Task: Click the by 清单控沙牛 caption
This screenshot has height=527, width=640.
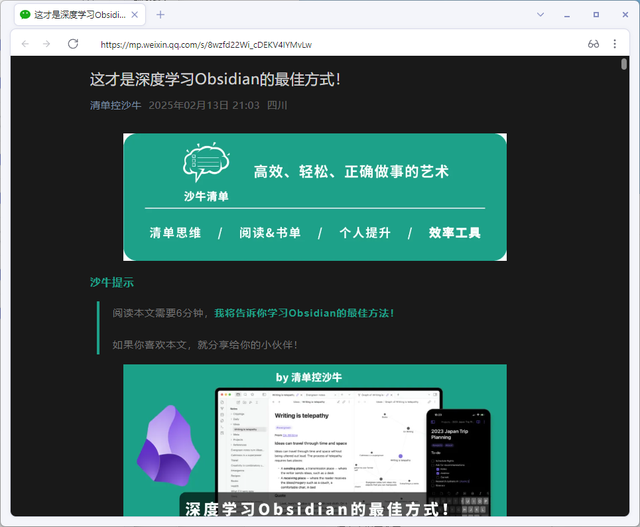Action: pos(309,377)
